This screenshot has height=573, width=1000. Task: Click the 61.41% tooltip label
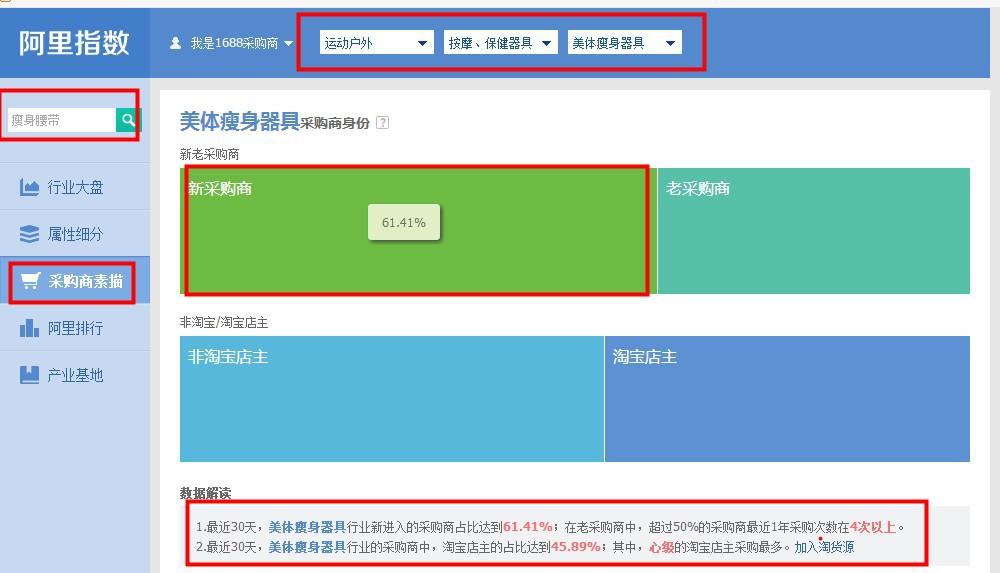(404, 222)
